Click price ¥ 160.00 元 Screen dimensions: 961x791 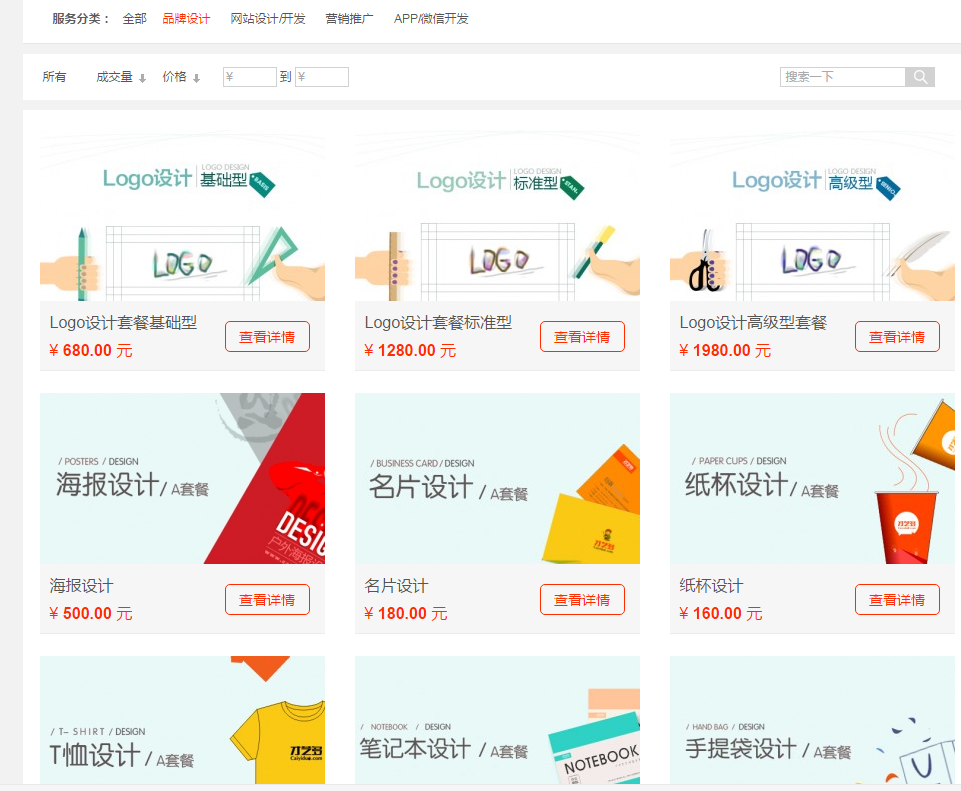721,613
